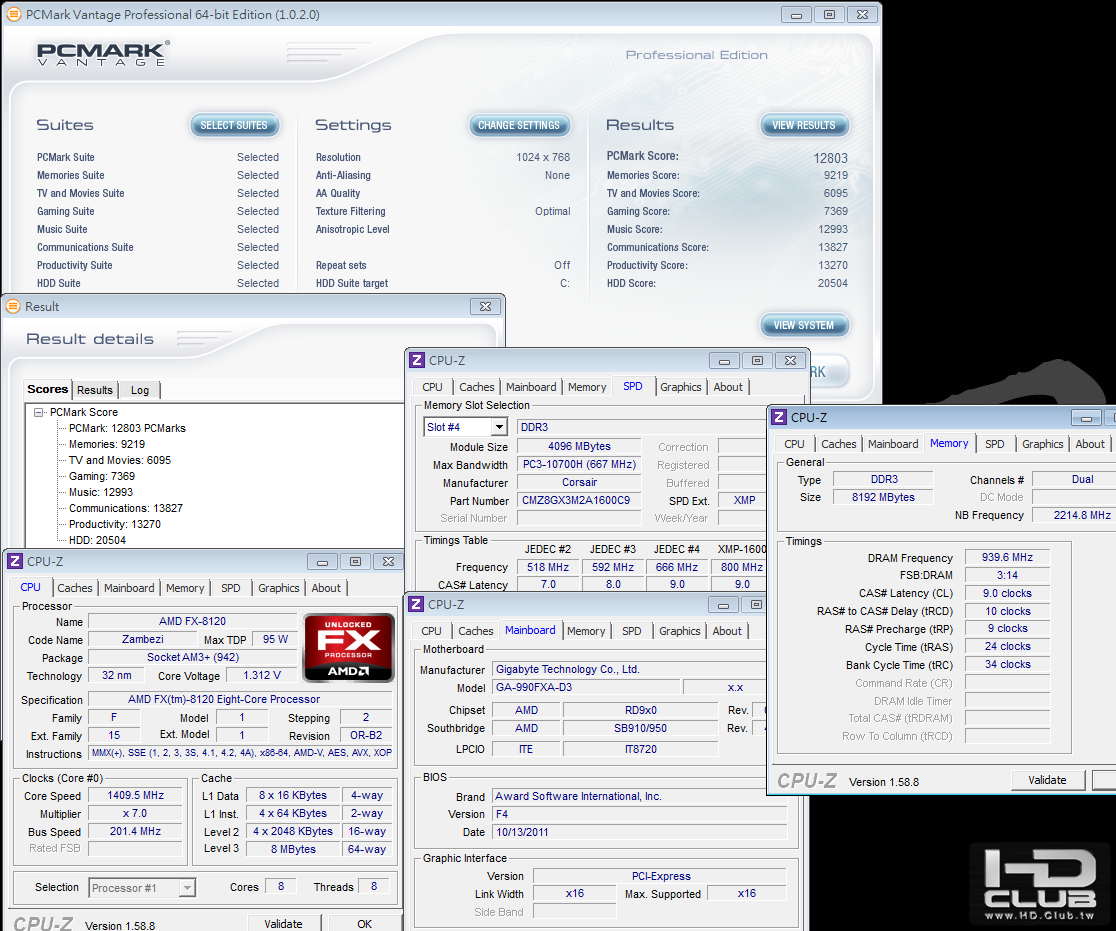Click VIEW RESULTS button
The height and width of the screenshot is (931, 1116).
point(804,125)
